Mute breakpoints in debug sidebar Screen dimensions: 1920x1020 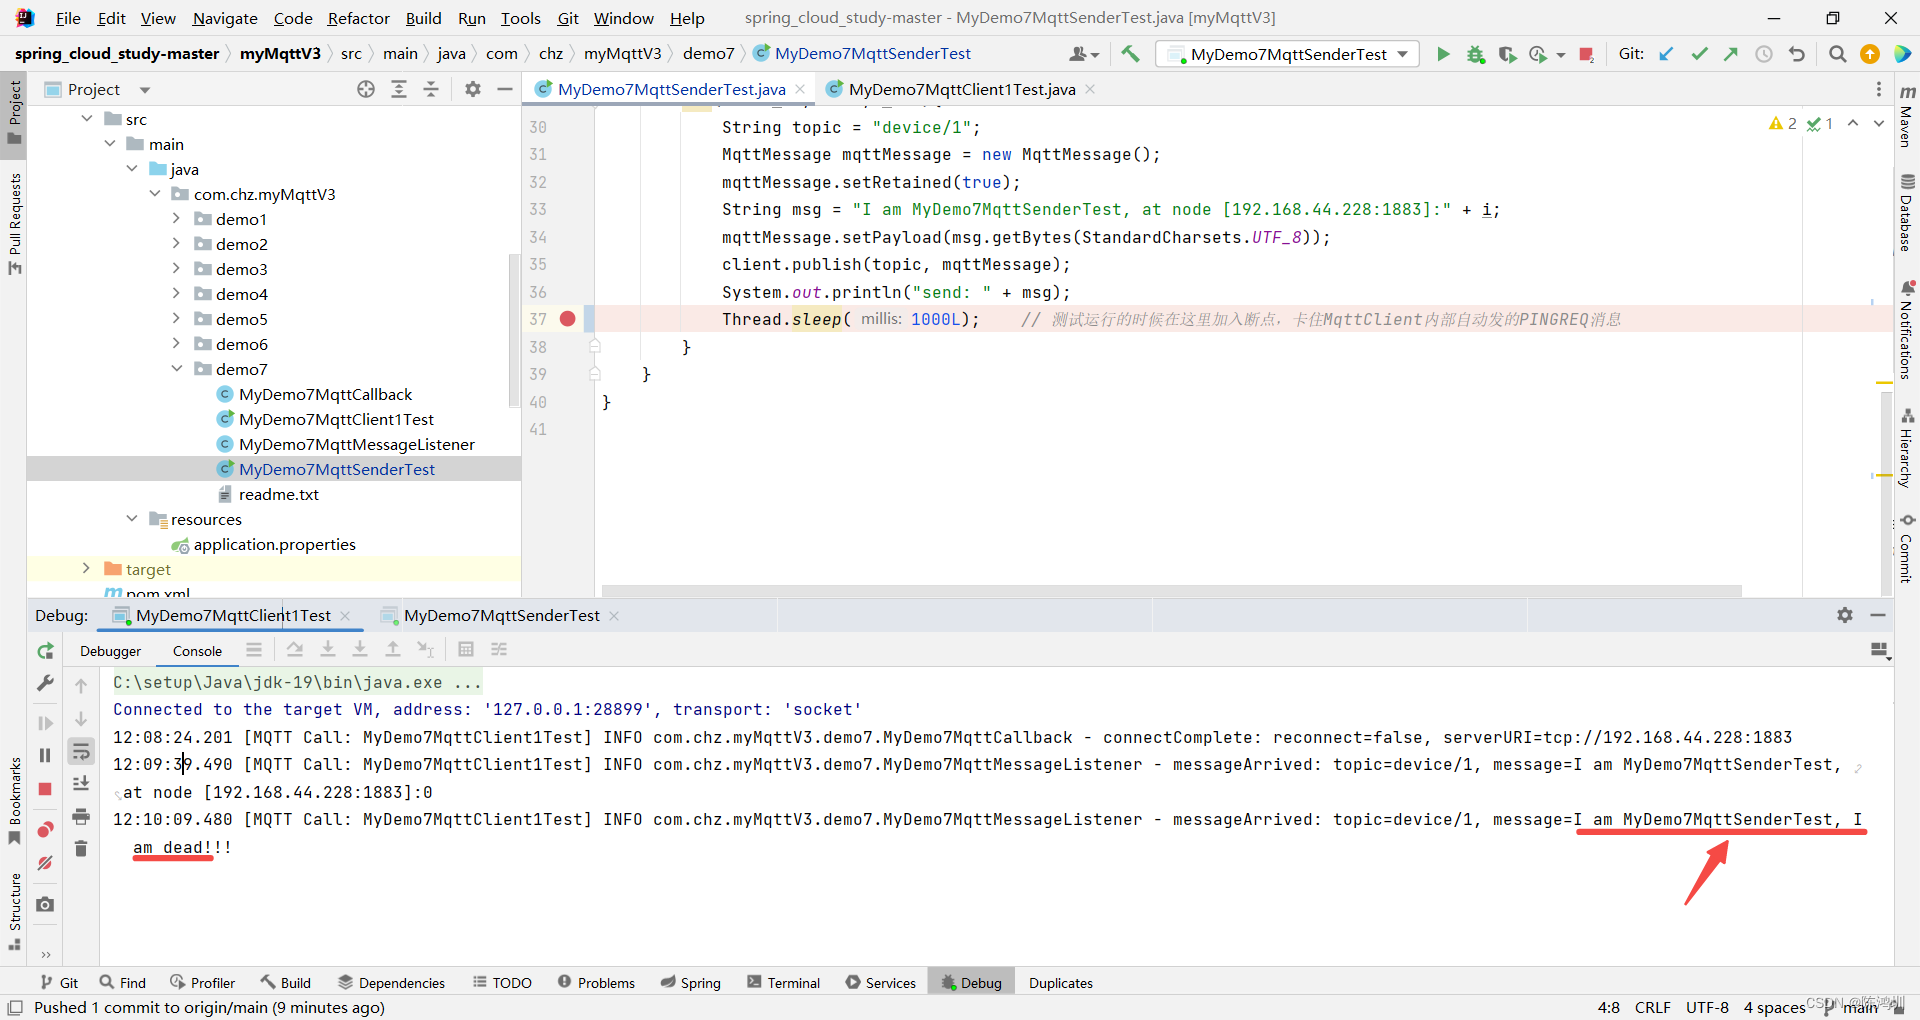45,863
